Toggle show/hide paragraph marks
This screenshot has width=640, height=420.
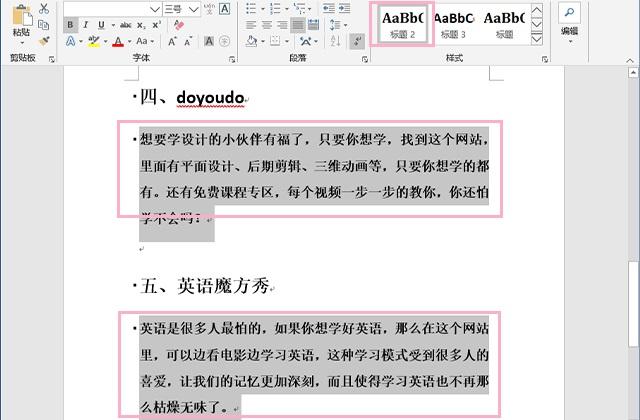point(357,42)
